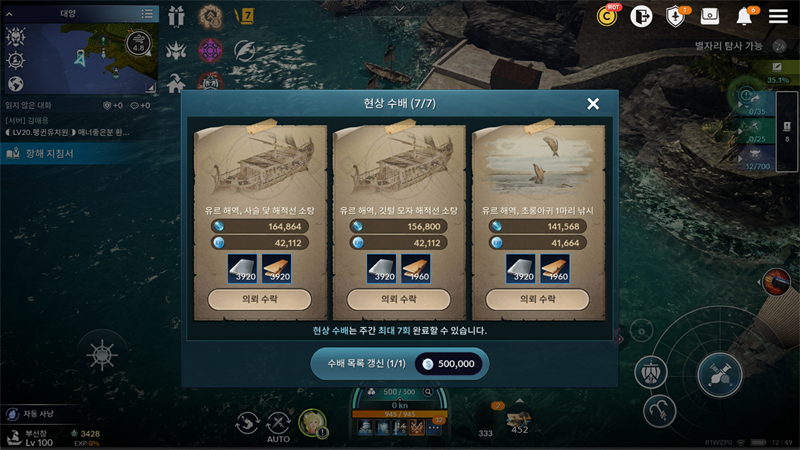Toggle the AUTO navigation mode
The width and height of the screenshot is (800, 450).
(x=278, y=427)
